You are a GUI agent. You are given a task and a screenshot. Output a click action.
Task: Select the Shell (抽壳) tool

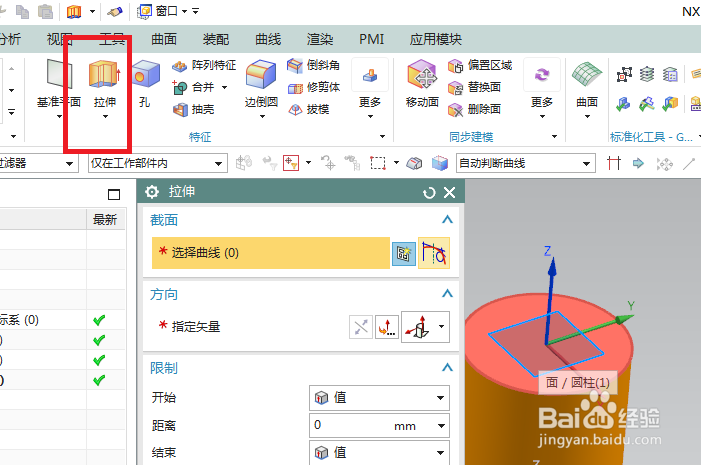point(194,109)
